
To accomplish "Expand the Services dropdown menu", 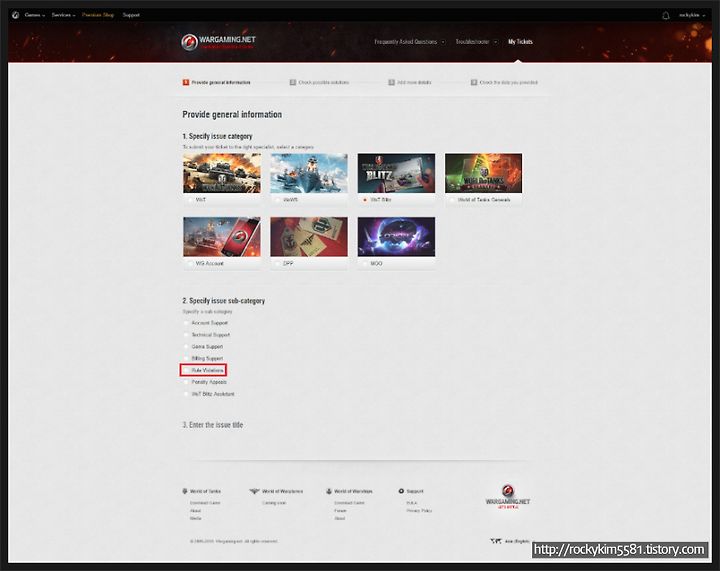I will click(x=63, y=15).
